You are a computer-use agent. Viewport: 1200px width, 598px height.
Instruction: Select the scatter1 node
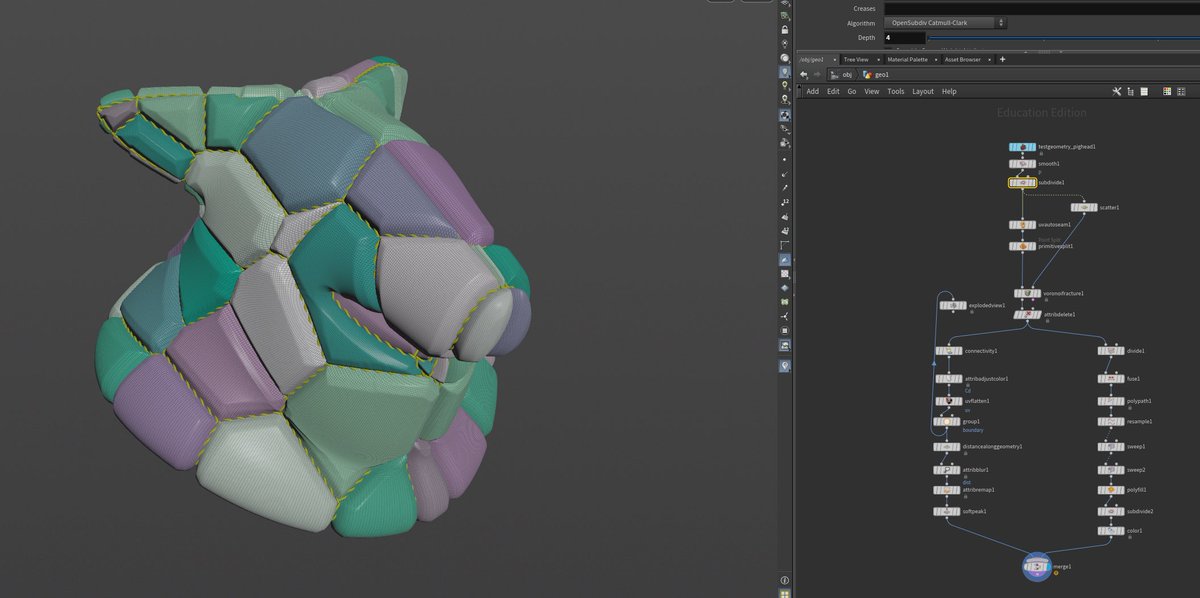[x=1084, y=207]
